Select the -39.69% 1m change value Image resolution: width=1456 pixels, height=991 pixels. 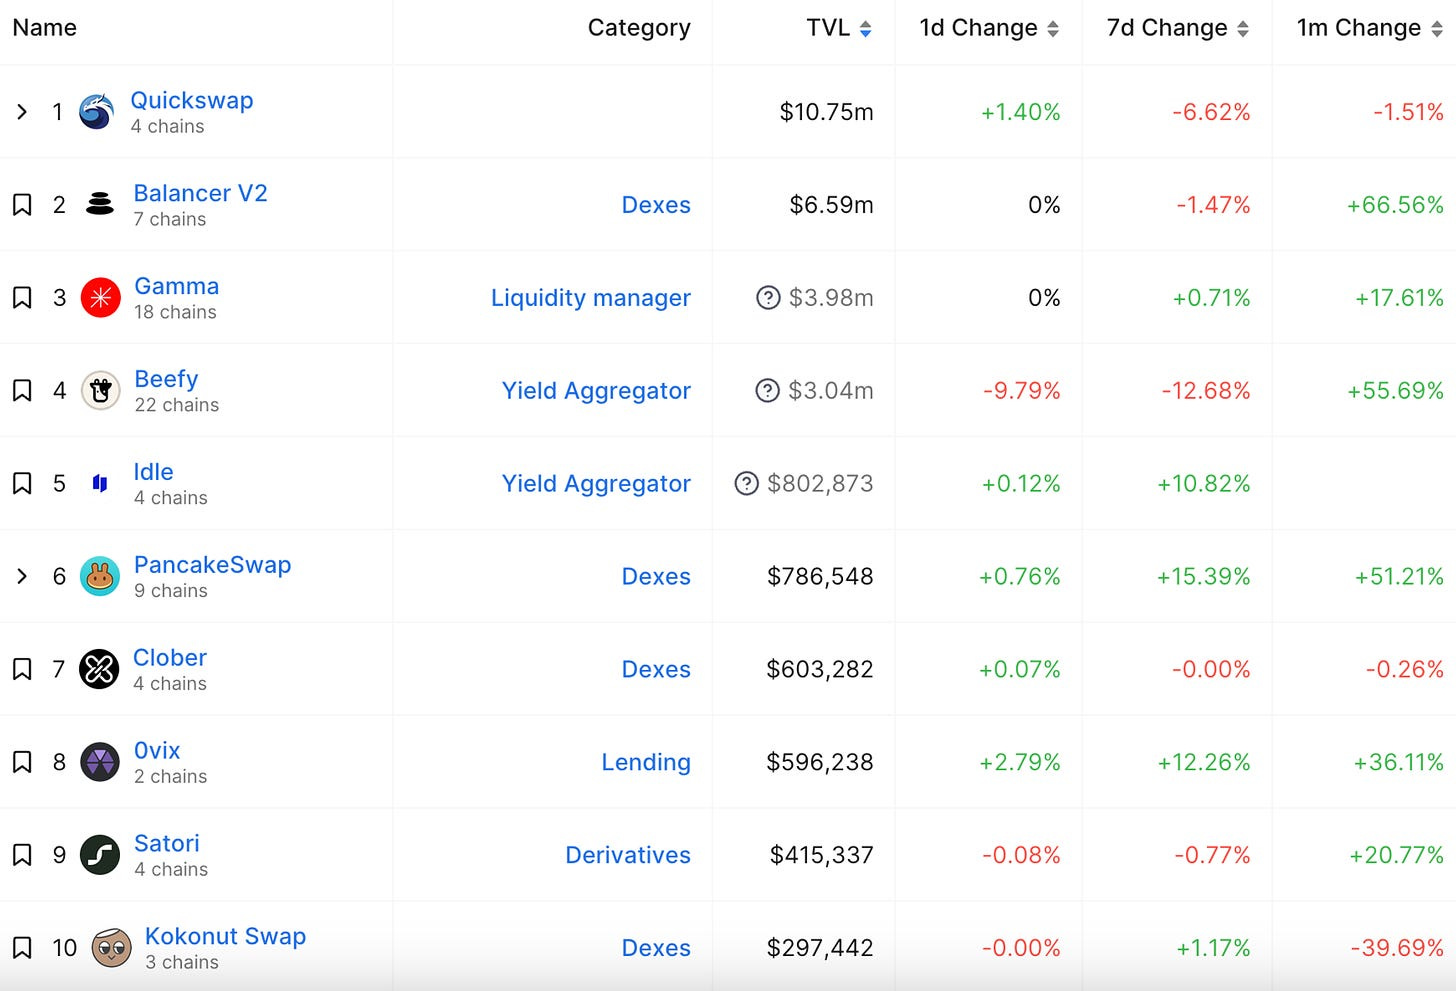[x=1397, y=948]
